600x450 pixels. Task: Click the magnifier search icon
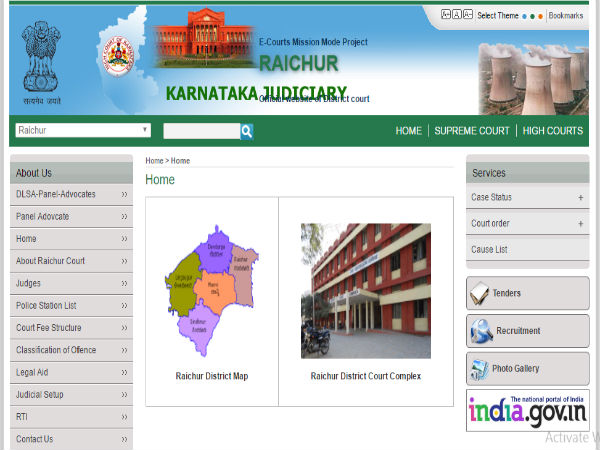(247, 131)
